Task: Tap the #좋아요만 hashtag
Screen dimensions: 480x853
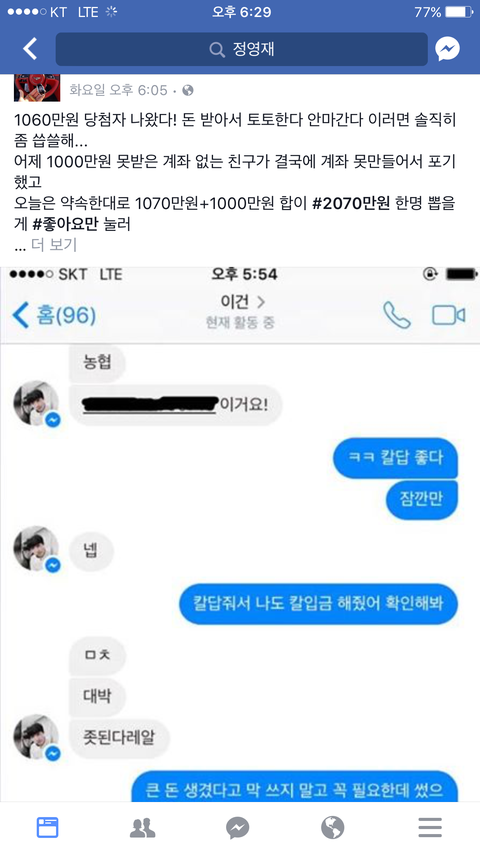Action: (x=65, y=224)
